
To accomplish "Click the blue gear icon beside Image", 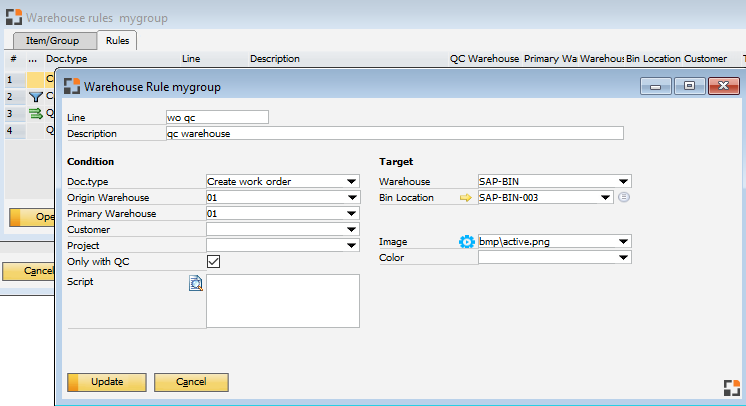I will click(x=465, y=242).
